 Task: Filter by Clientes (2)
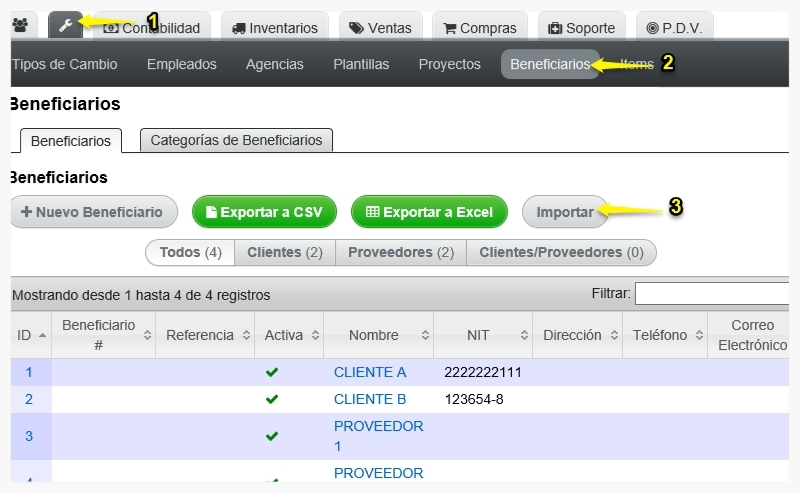(x=285, y=253)
